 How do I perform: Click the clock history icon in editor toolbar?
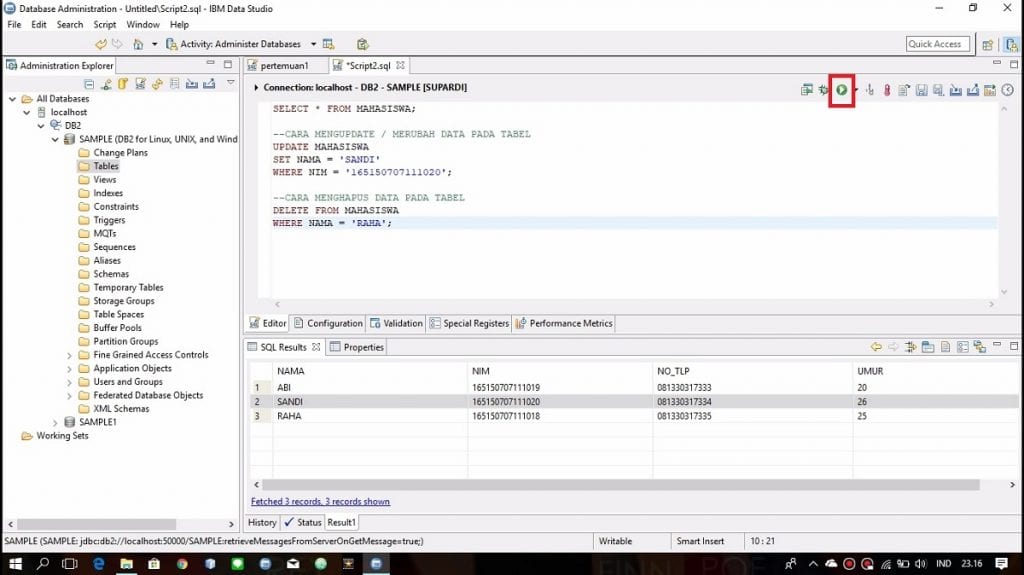click(1007, 90)
